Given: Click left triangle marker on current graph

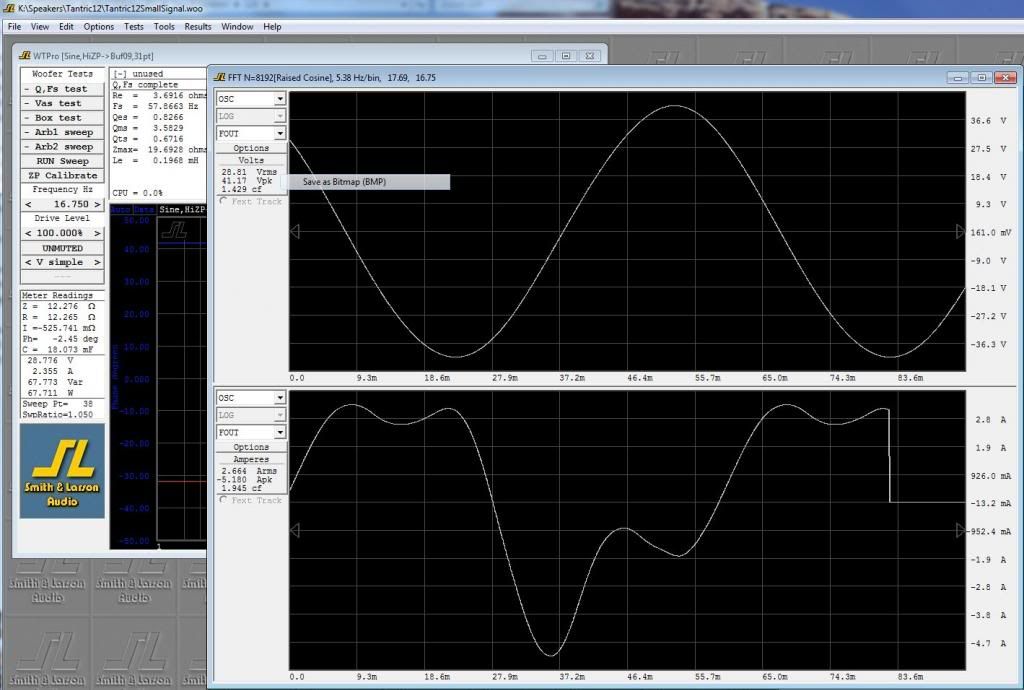Looking at the screenshot, I should [x=295, y=531].
